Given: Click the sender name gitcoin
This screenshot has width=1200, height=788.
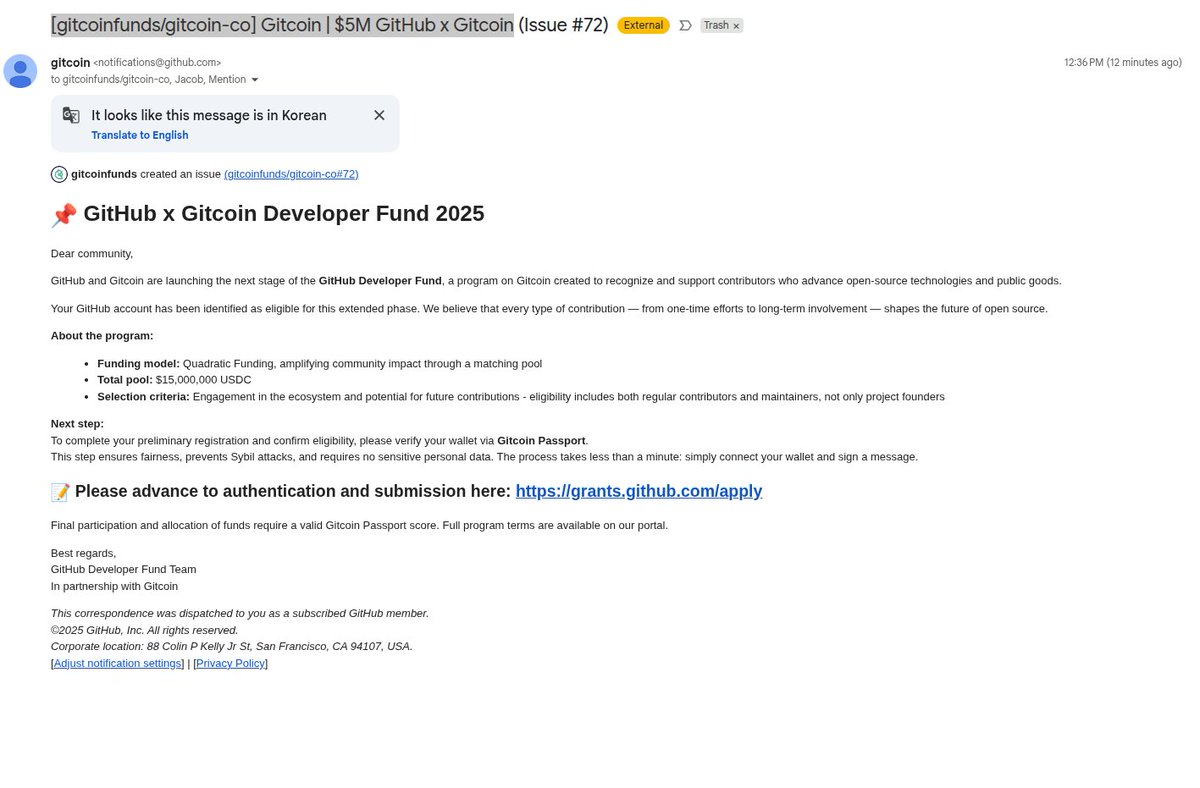Looking at the screenshot, I should (x=70, y=62).
